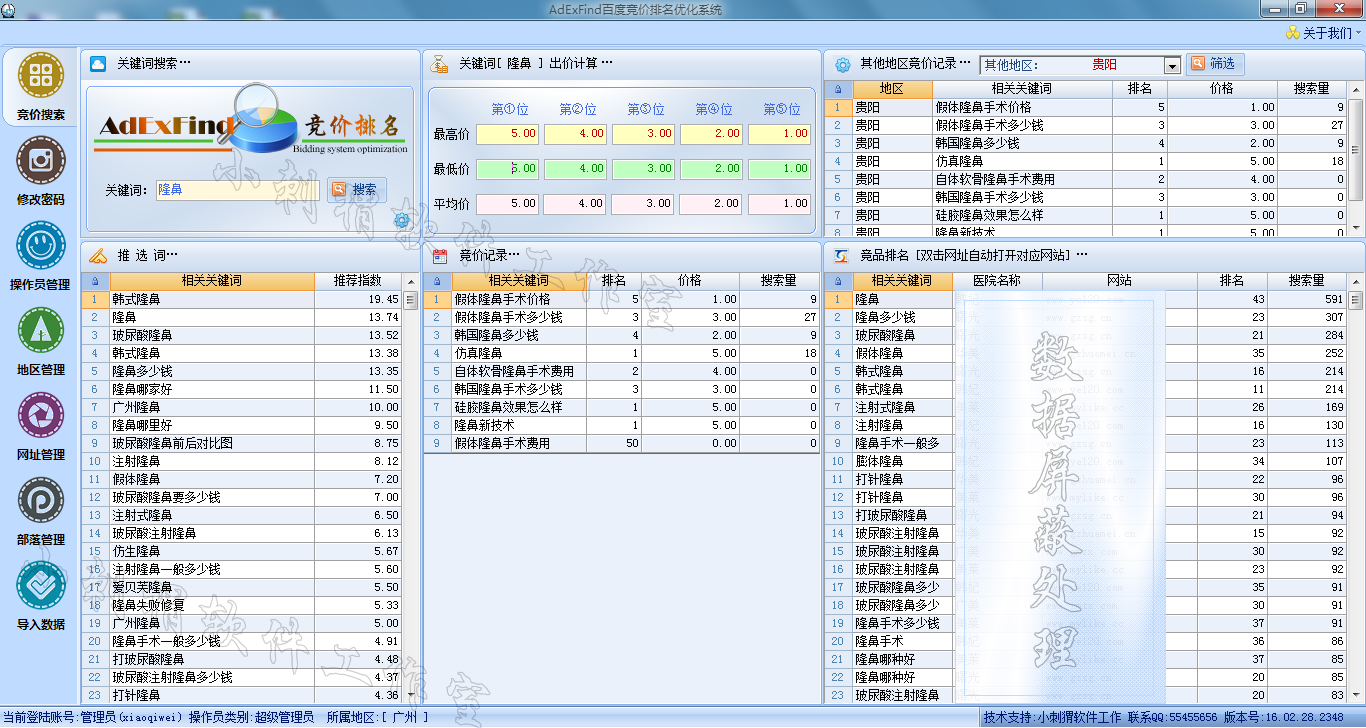Screen dimensions: 1366x728
Task: Select 仿真隆鼻 row in 竞价记录 table
Action: click(x=620, y=353)
